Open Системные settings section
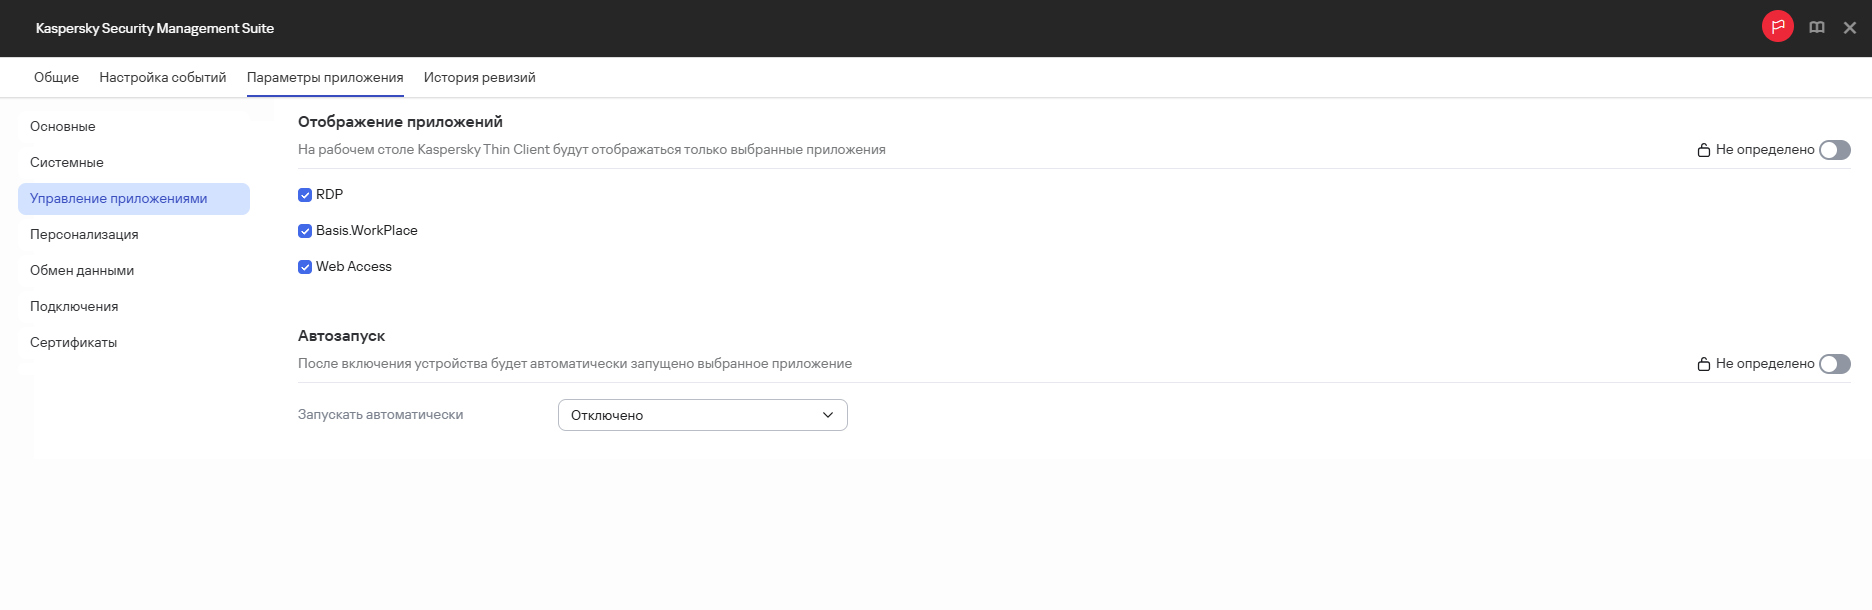The image size is (1872, 610). click(x=67, y=163)
